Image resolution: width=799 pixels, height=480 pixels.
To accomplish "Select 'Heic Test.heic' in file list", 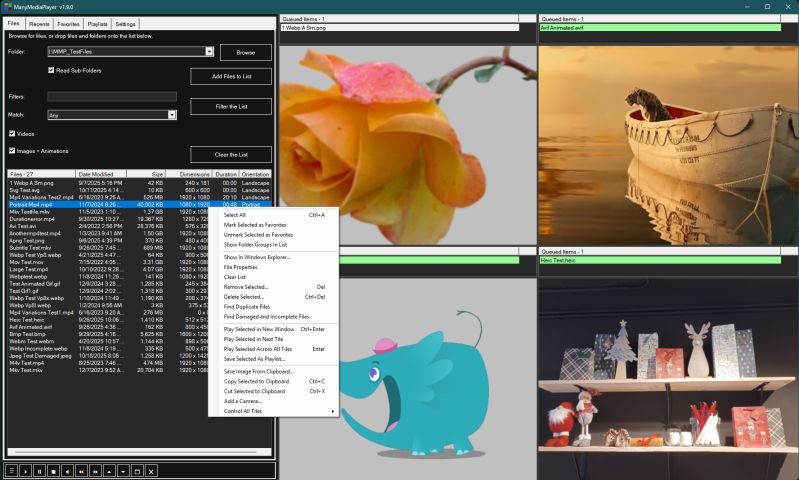I will tap(108, 320).
